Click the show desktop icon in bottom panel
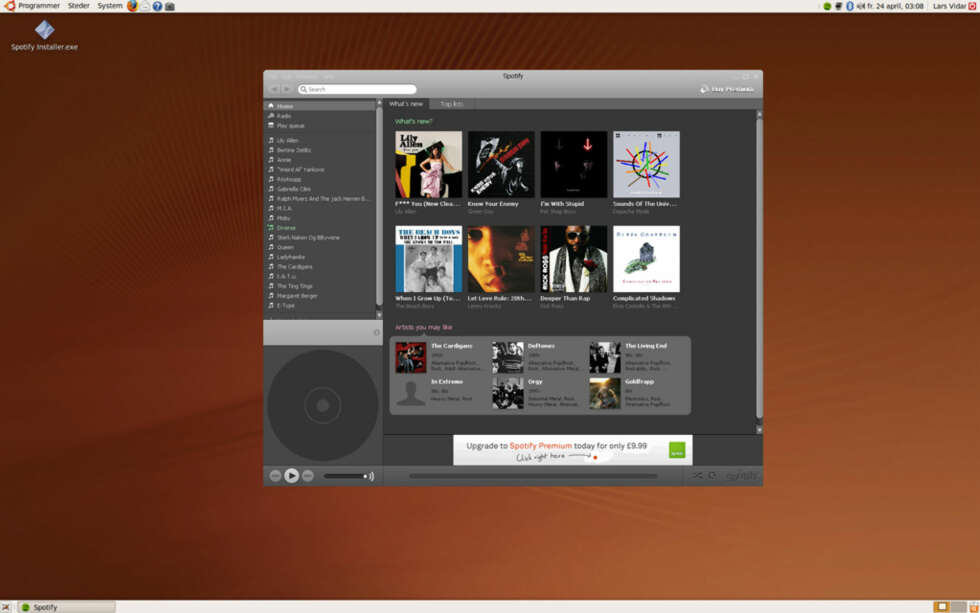Viewport: 980px width, 613px height. click(6, 607)
